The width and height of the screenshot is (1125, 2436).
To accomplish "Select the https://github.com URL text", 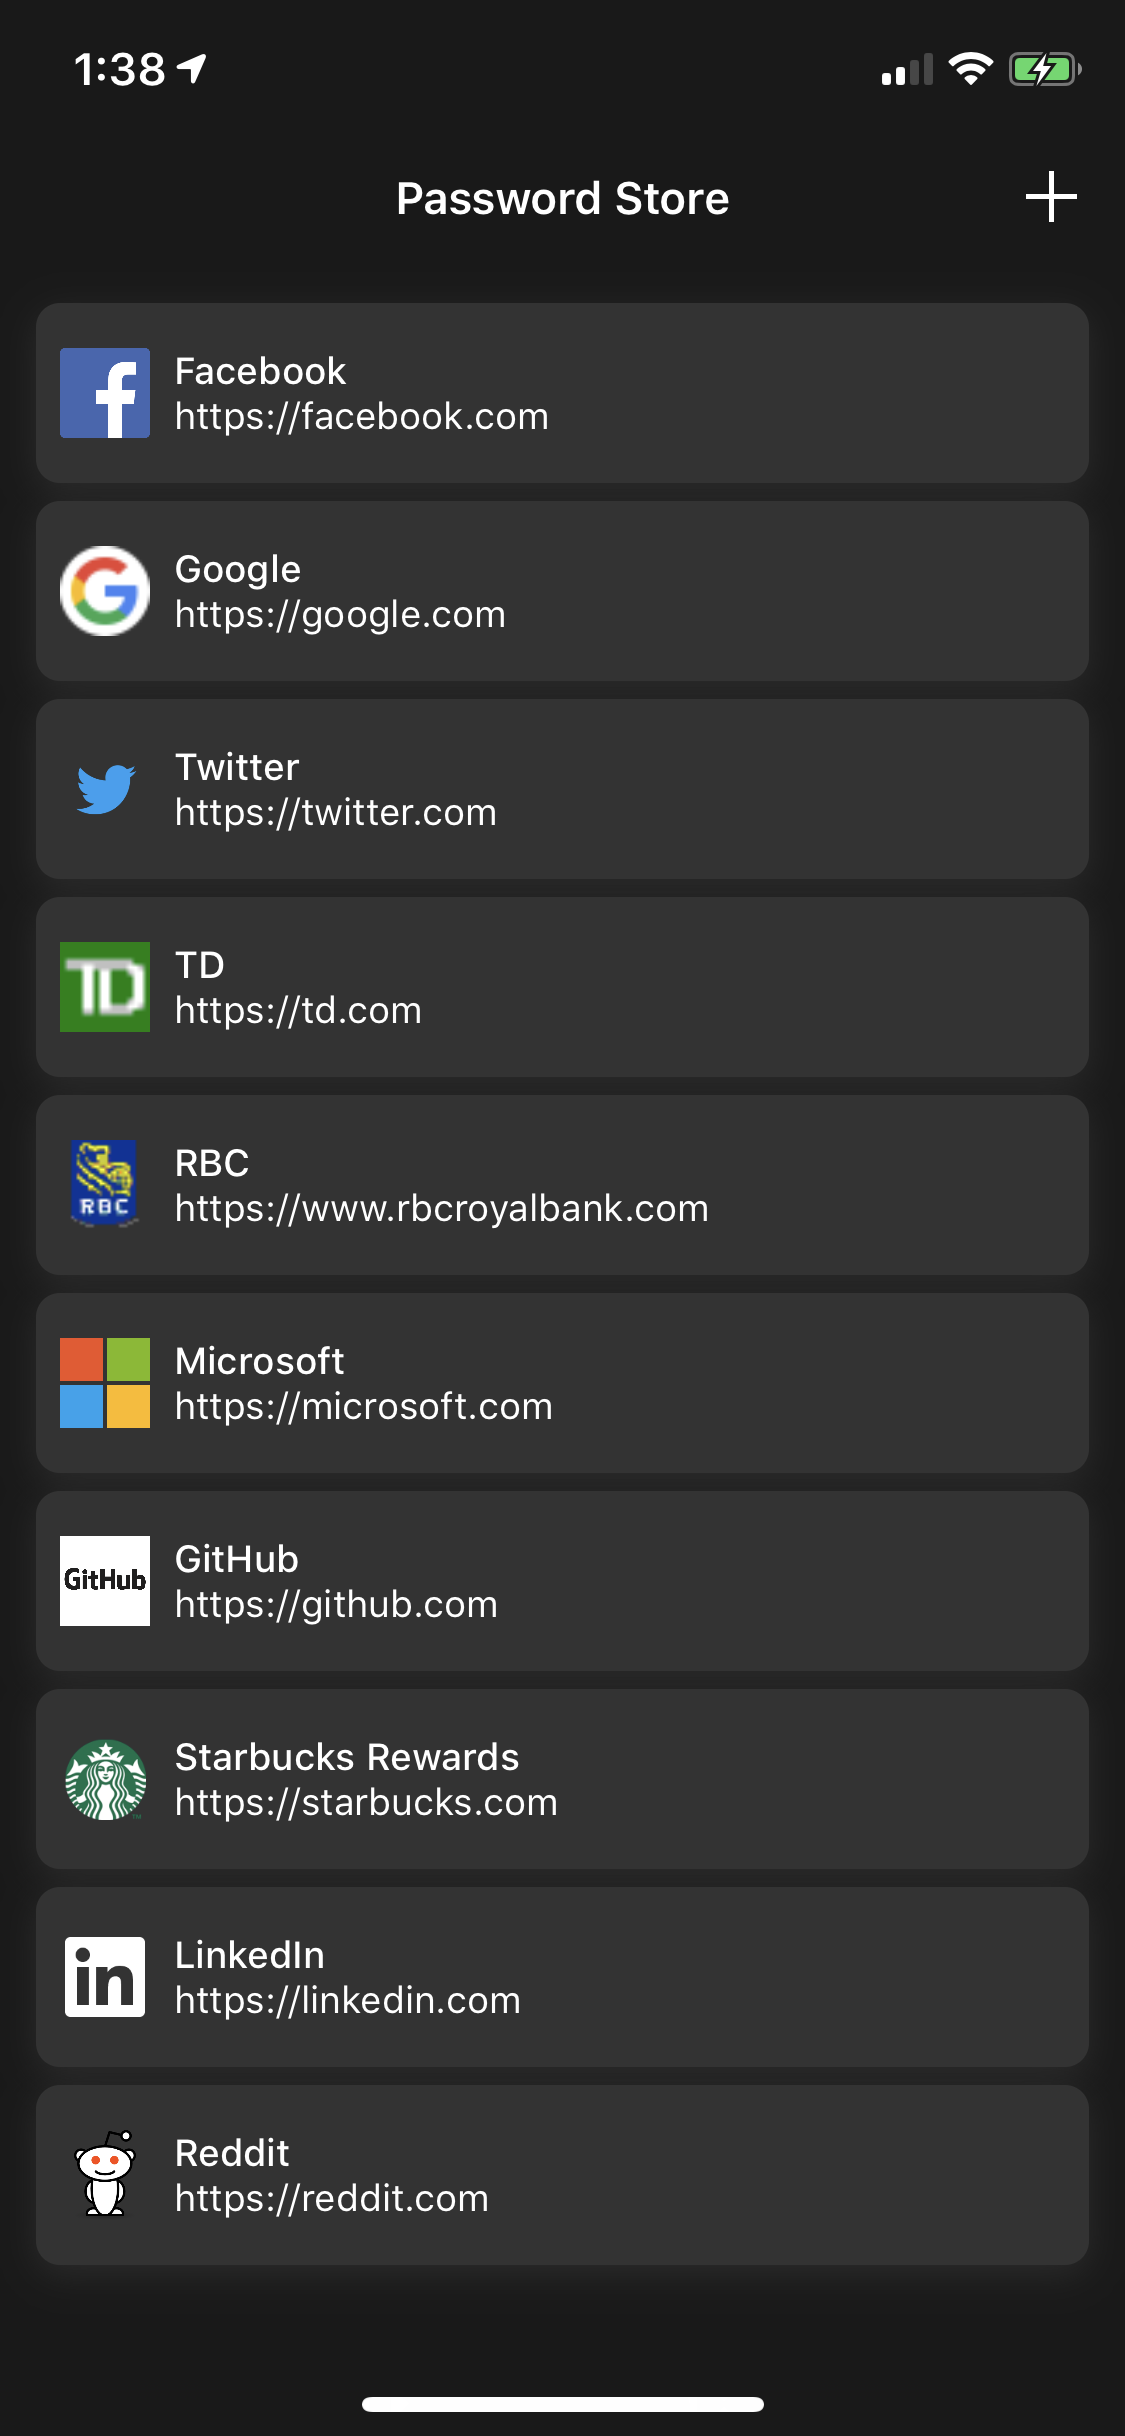I will point(336,1605).
